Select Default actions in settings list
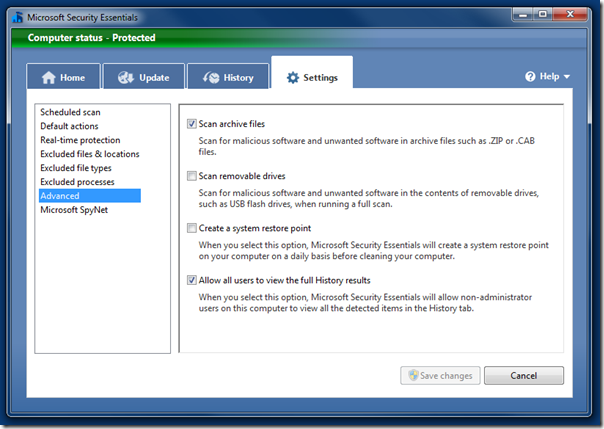Viewport: 604px width, 429px height. pos(69,126)
